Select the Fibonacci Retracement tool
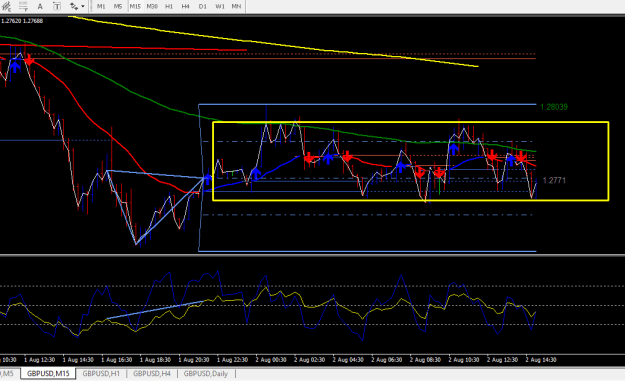Screen dimensions: 625x381 (23, 6)
